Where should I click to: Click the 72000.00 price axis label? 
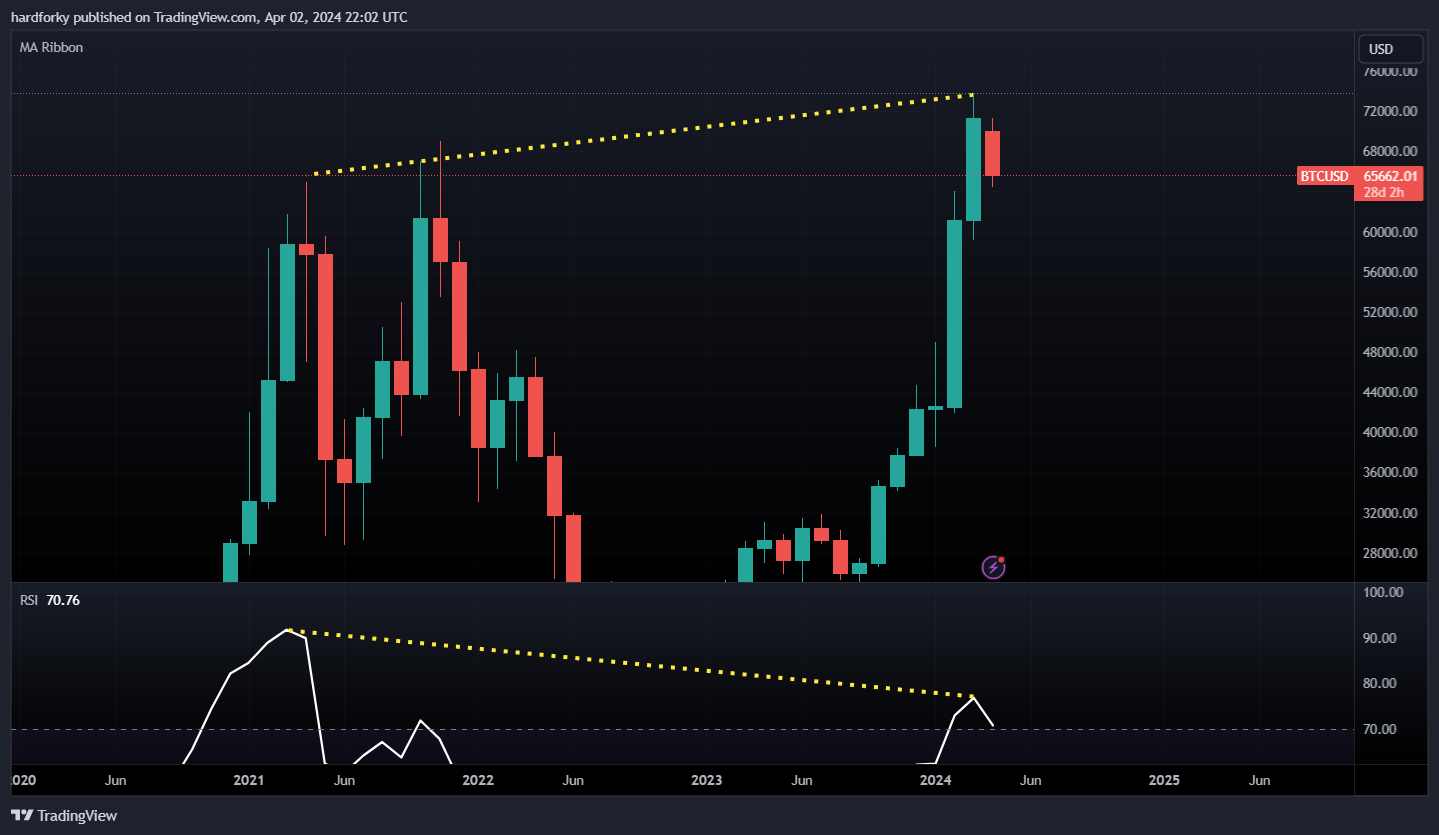point(1390,111)
